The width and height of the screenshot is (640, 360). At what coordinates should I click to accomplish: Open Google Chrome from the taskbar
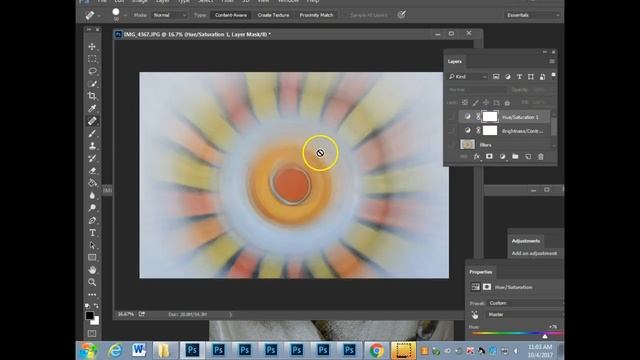coord(376,350)
